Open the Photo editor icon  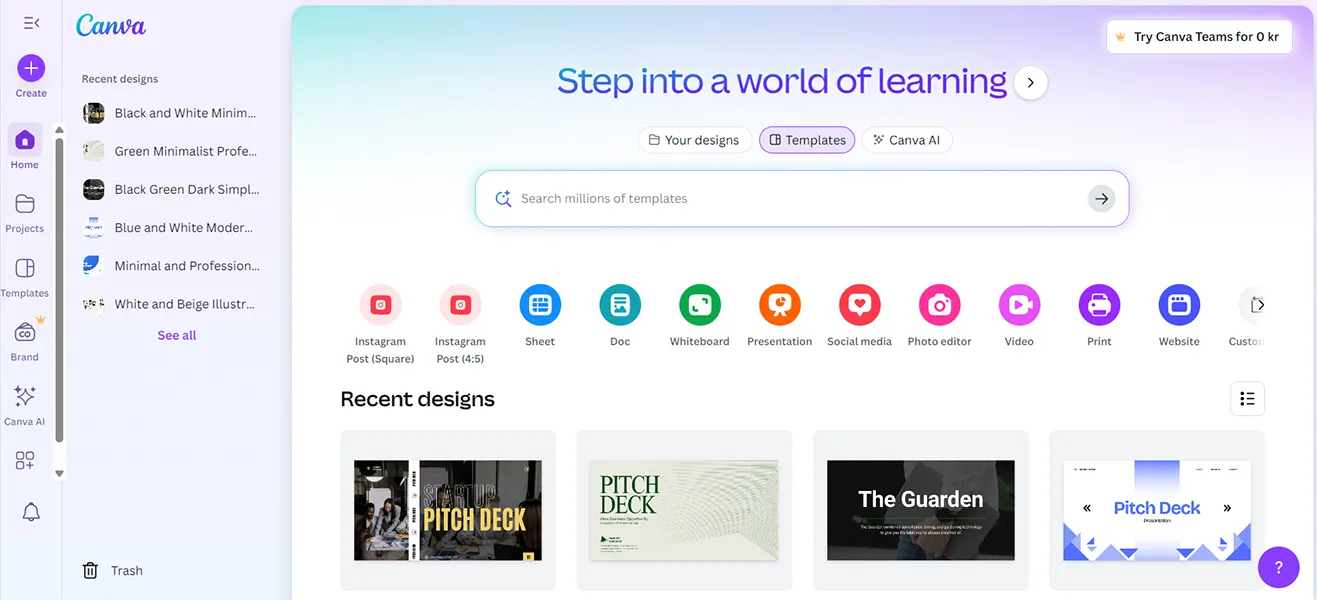[x=939, y=305]
